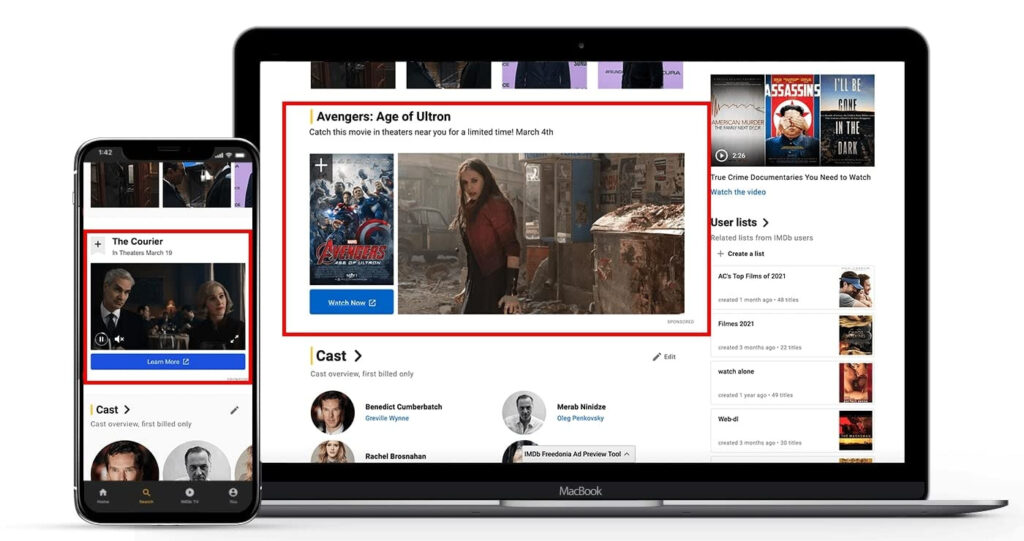Open the You profile tab on phone
Image resolution: width=1024 pixels, height=541 pixels.
[233, 495]
